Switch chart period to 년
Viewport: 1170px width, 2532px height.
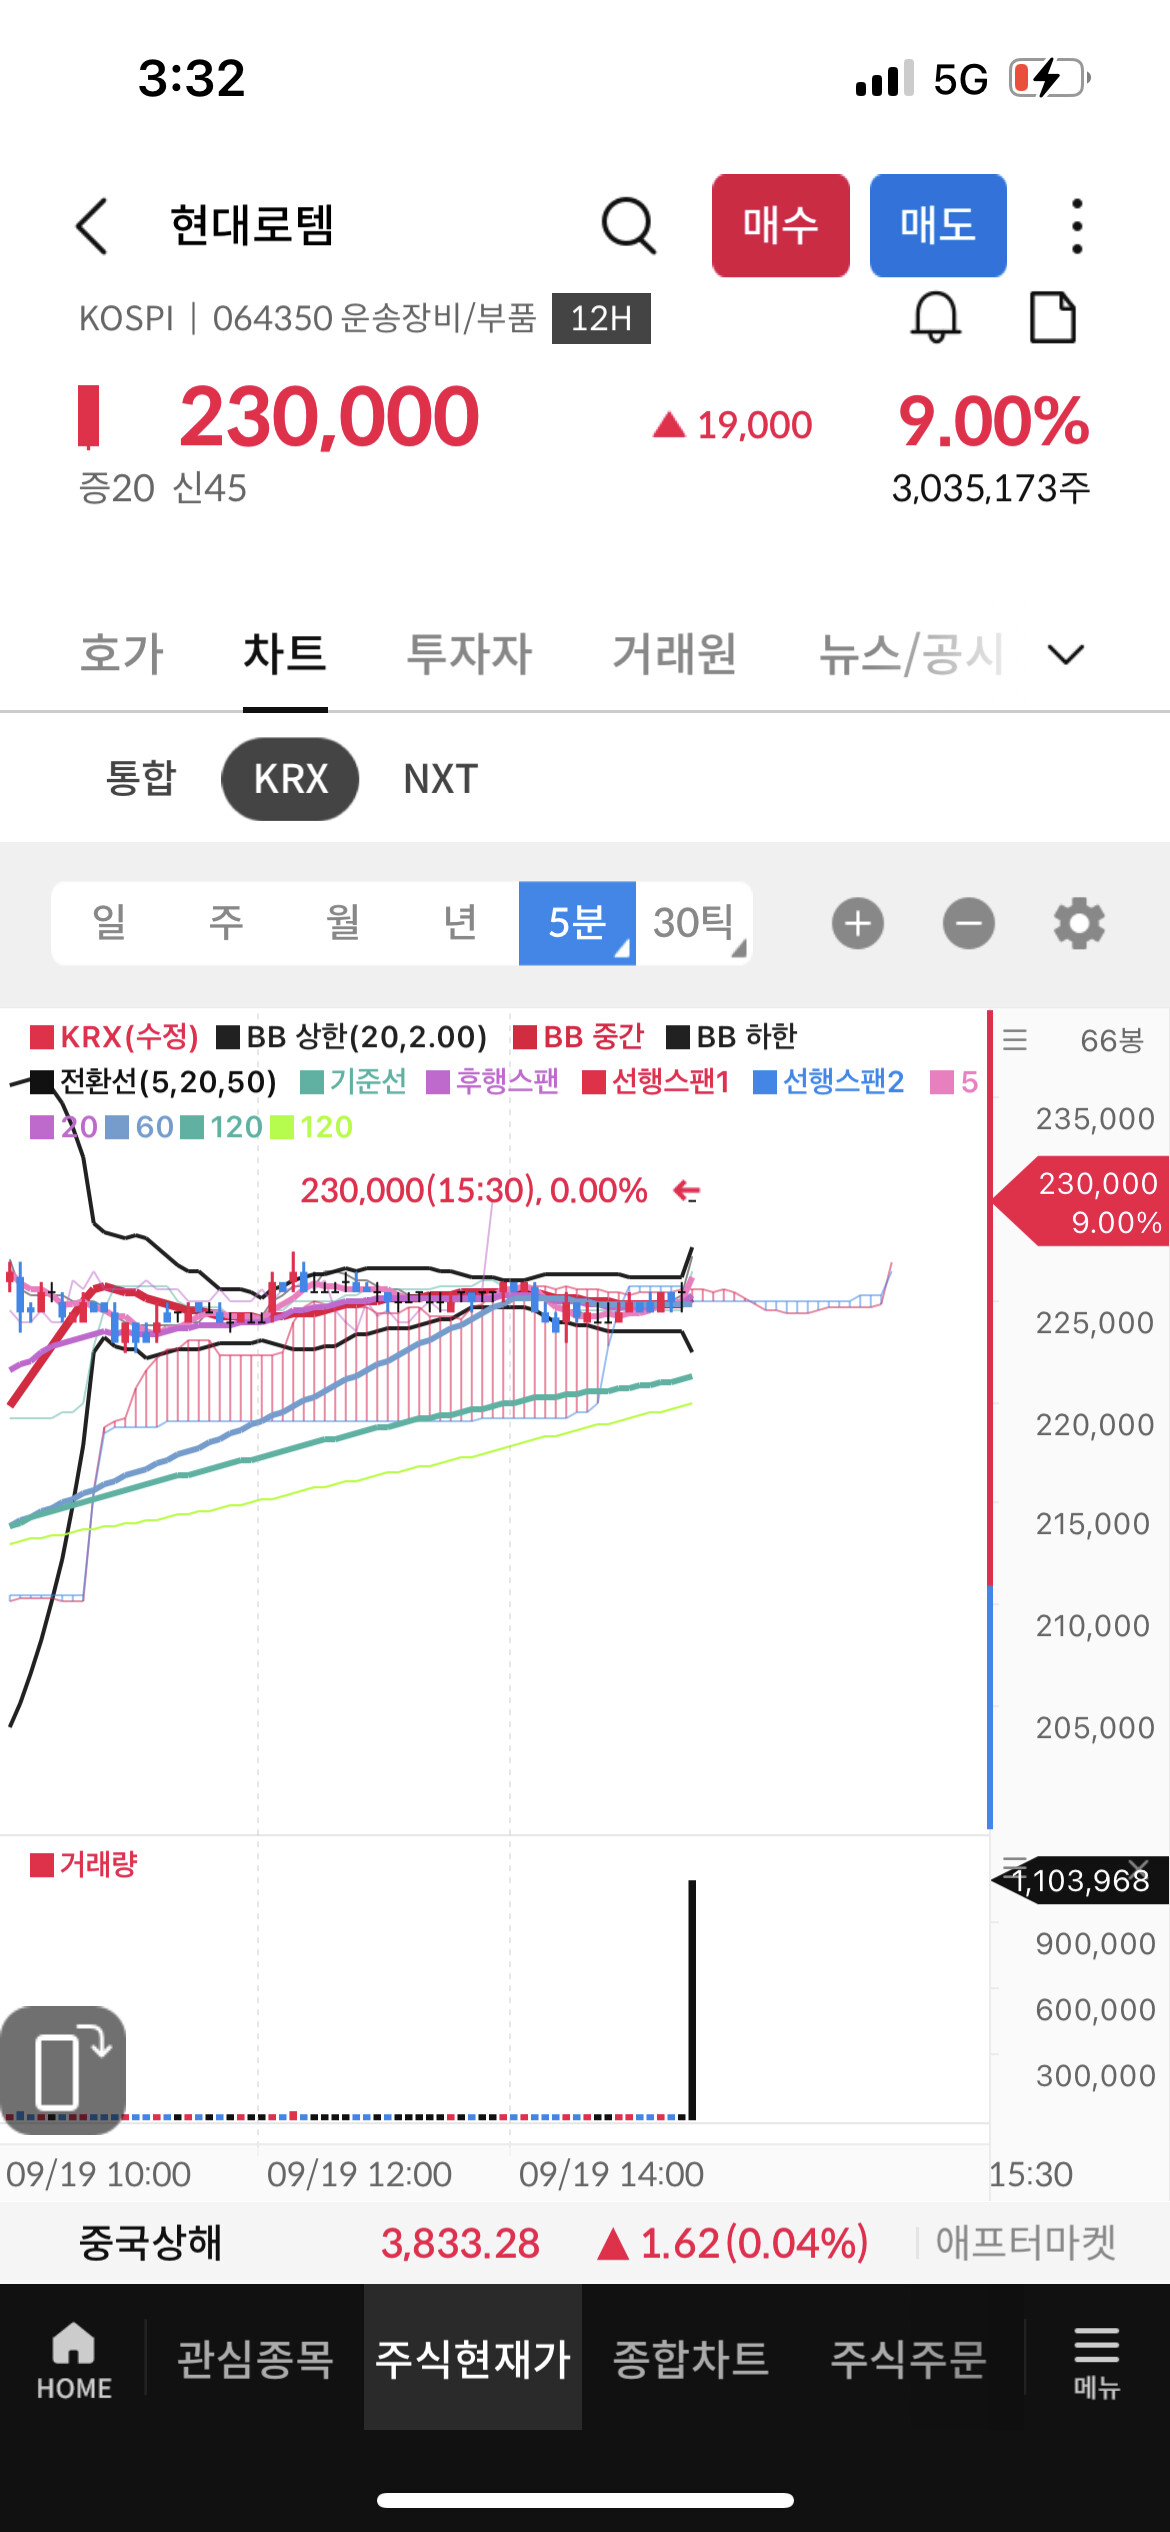point(460,923)
